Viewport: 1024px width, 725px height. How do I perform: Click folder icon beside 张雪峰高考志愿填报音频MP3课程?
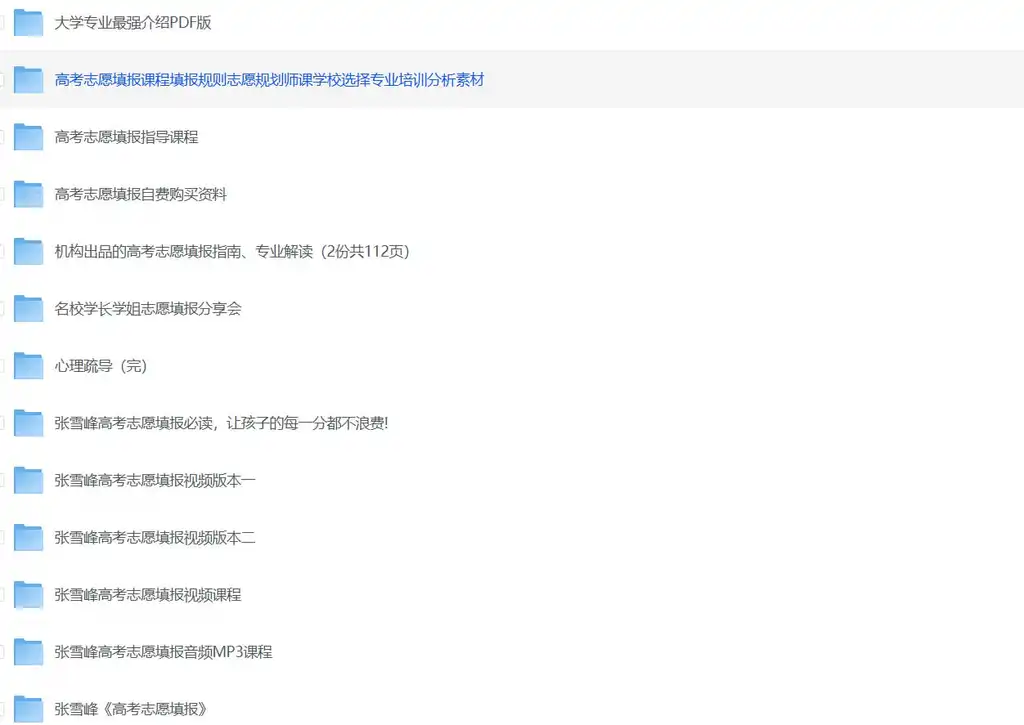29,652
